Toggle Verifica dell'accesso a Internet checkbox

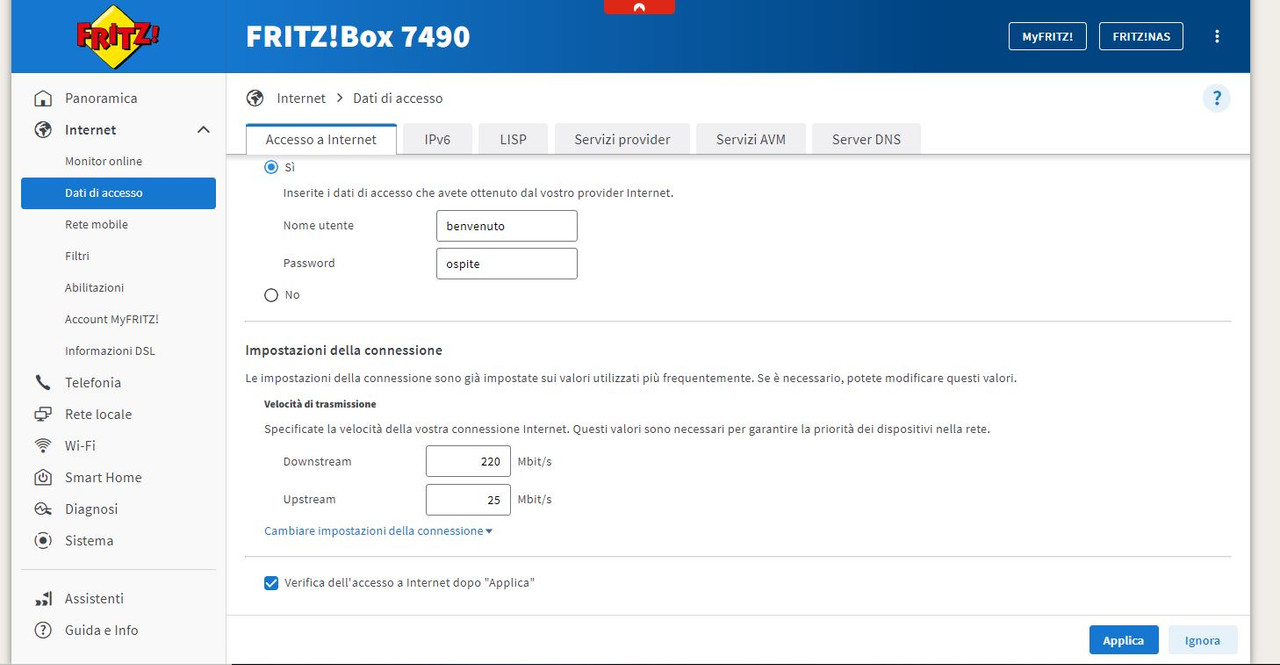271,583
